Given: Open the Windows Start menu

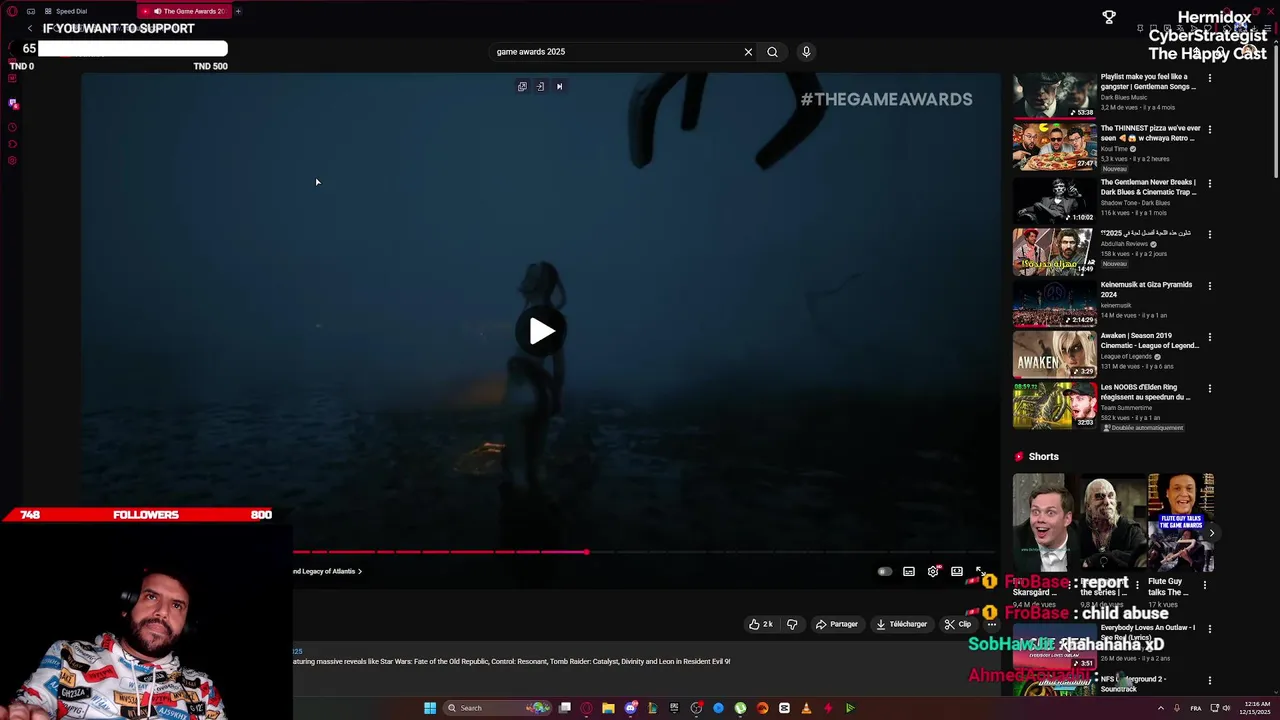Looking at the screenshot, I should click(x=430, y=708).
